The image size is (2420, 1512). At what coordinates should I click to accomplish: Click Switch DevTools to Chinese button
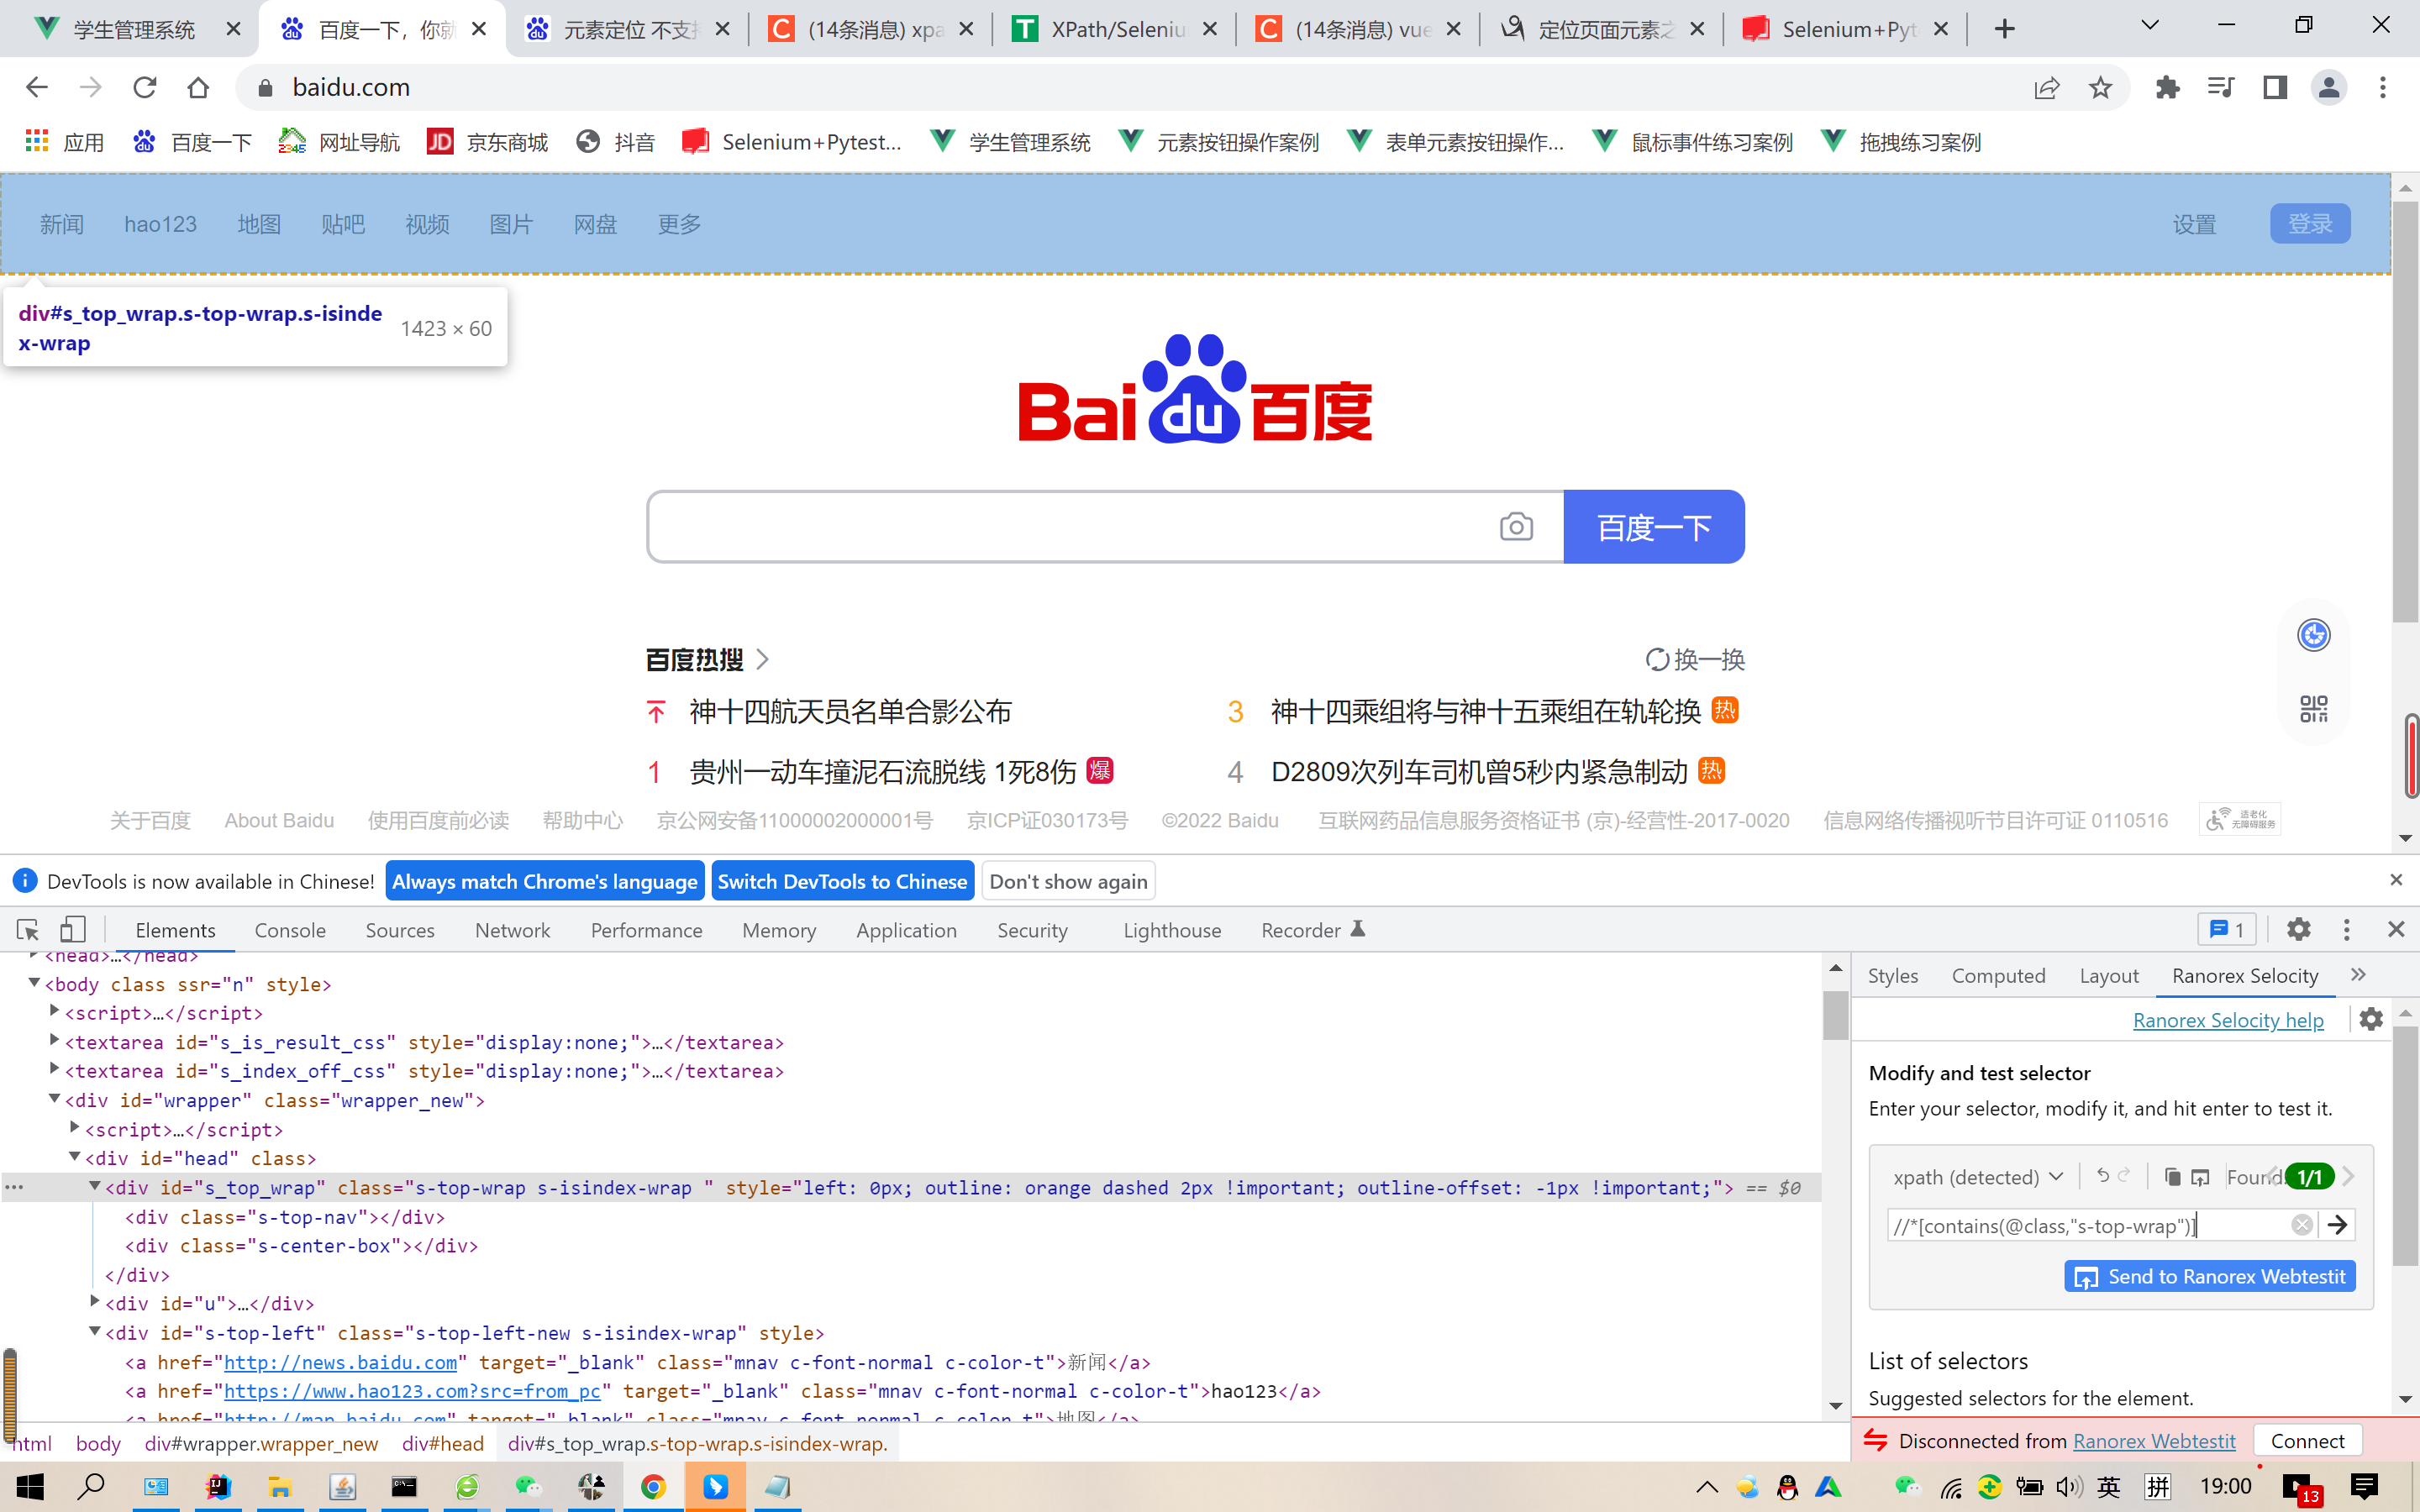click(842, 881)
